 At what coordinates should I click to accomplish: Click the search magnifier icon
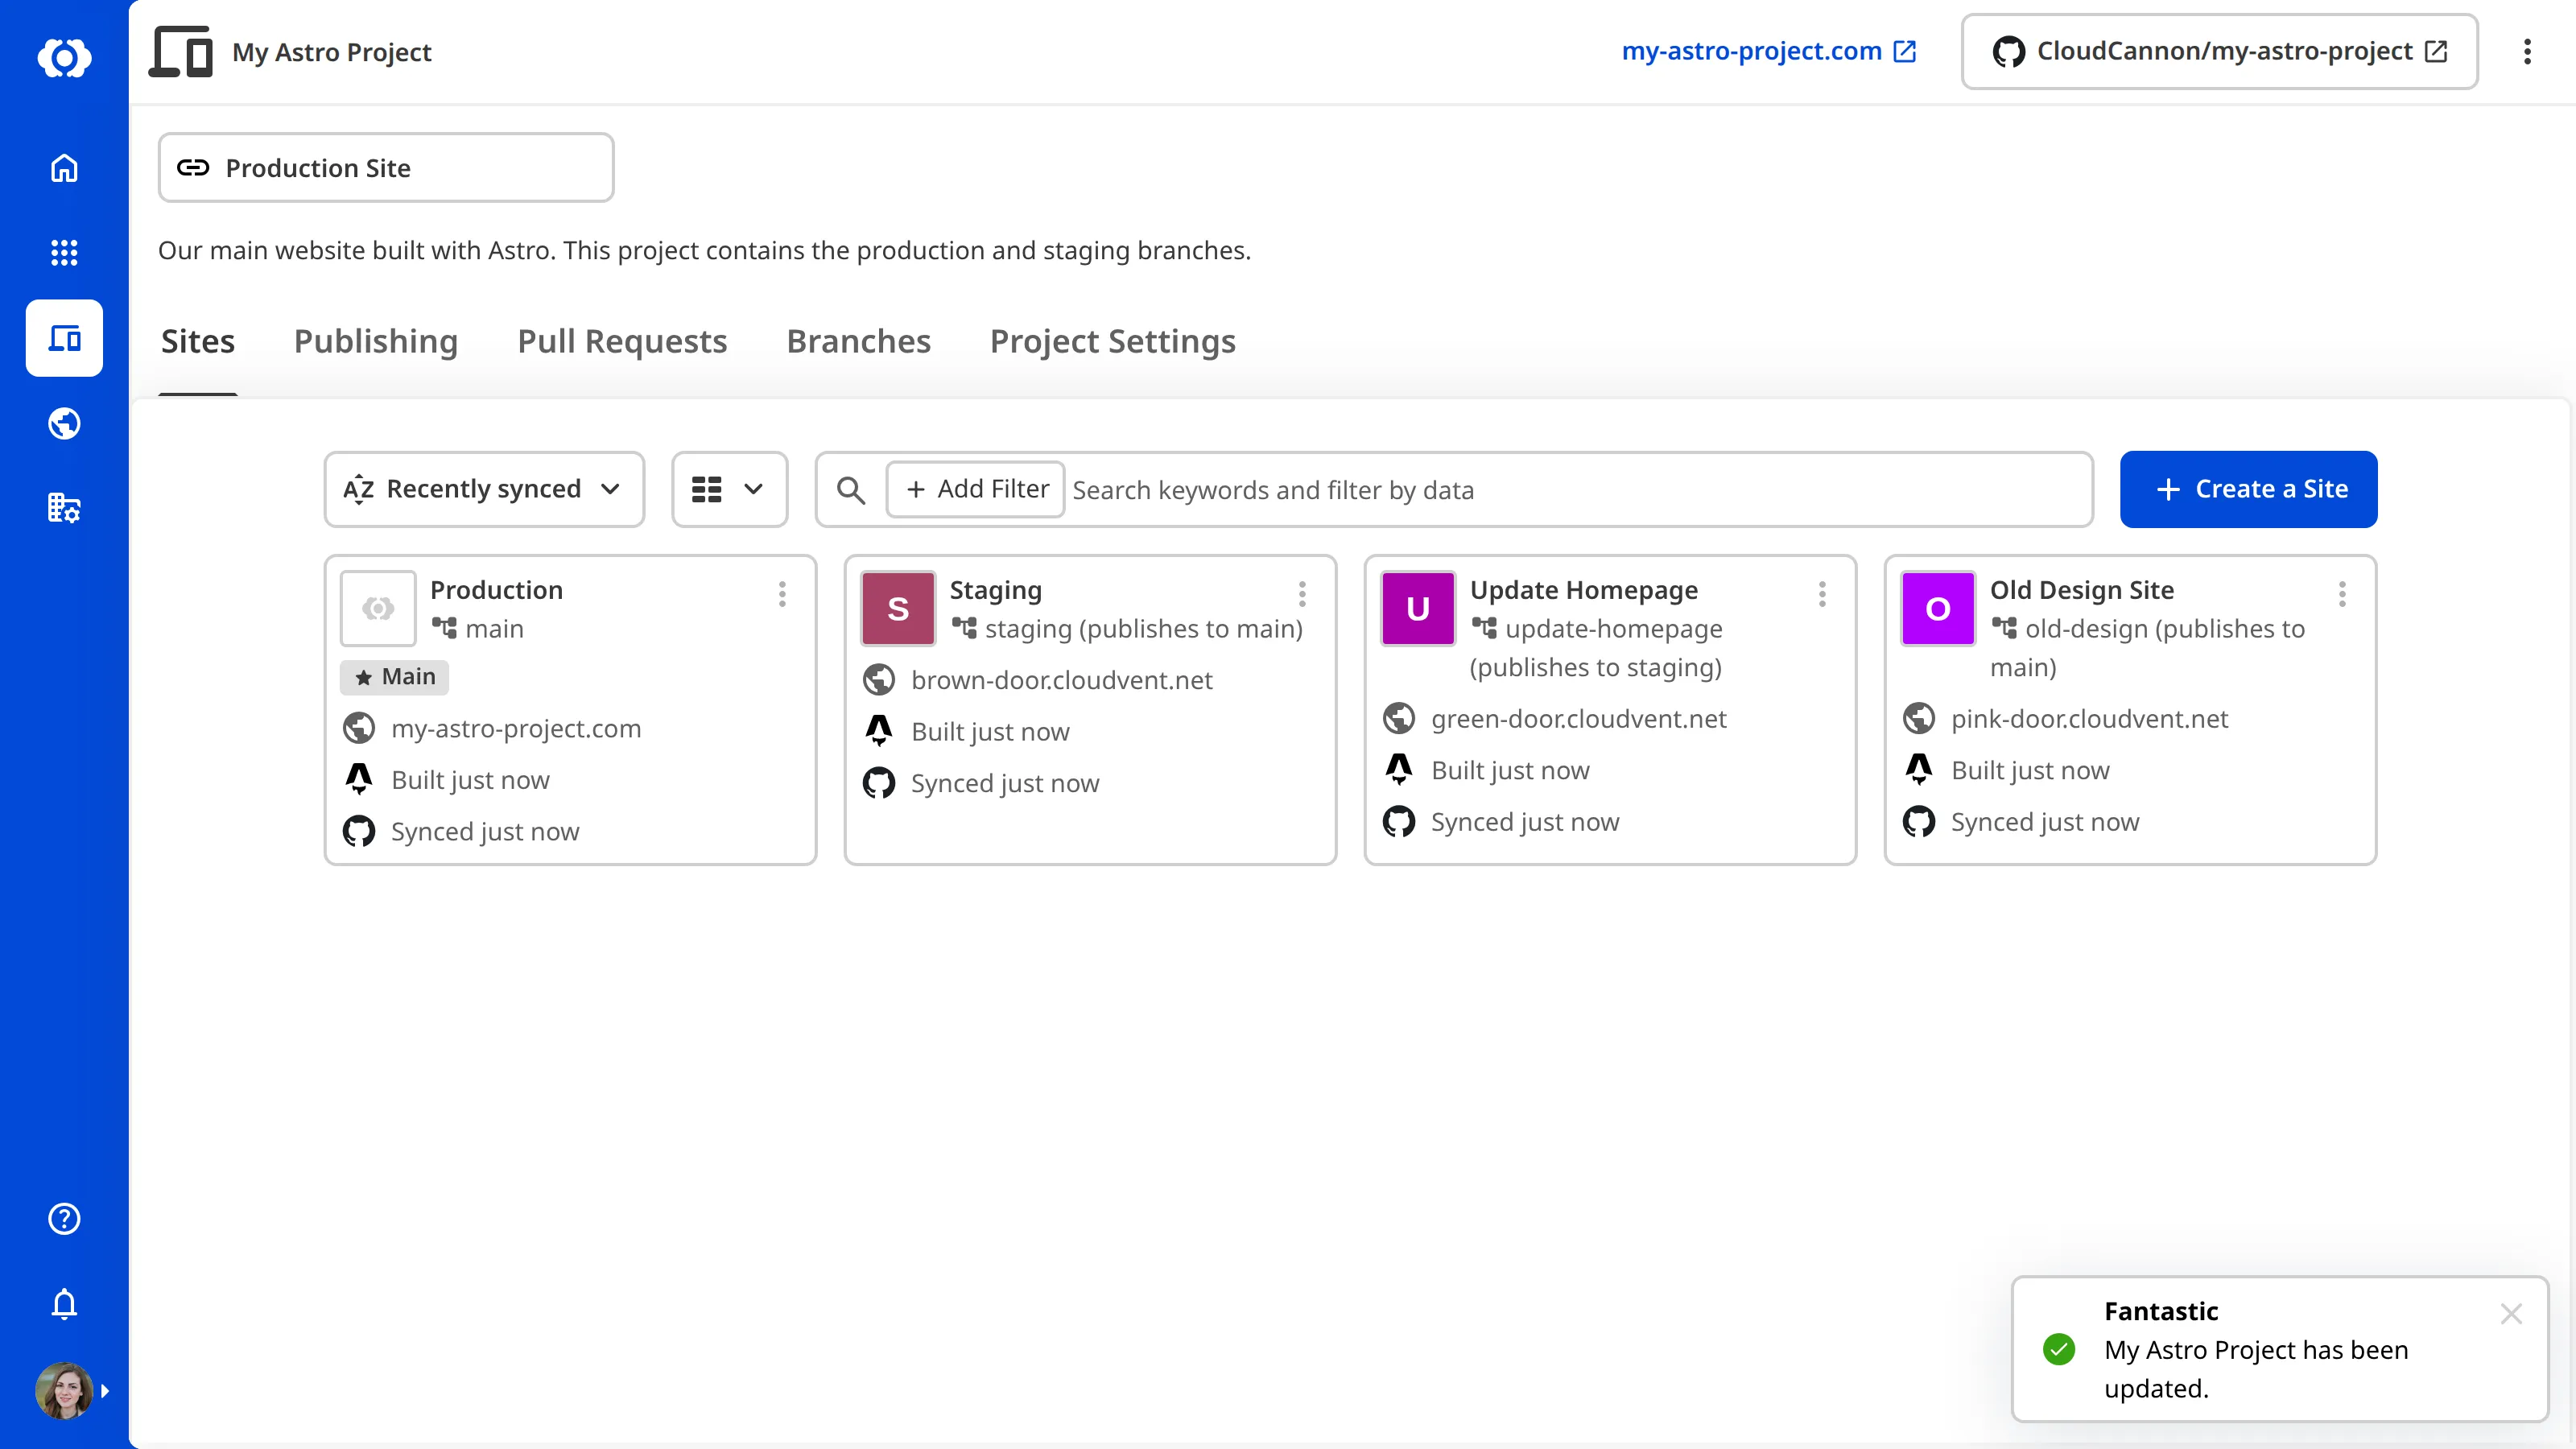click(851, 490)
